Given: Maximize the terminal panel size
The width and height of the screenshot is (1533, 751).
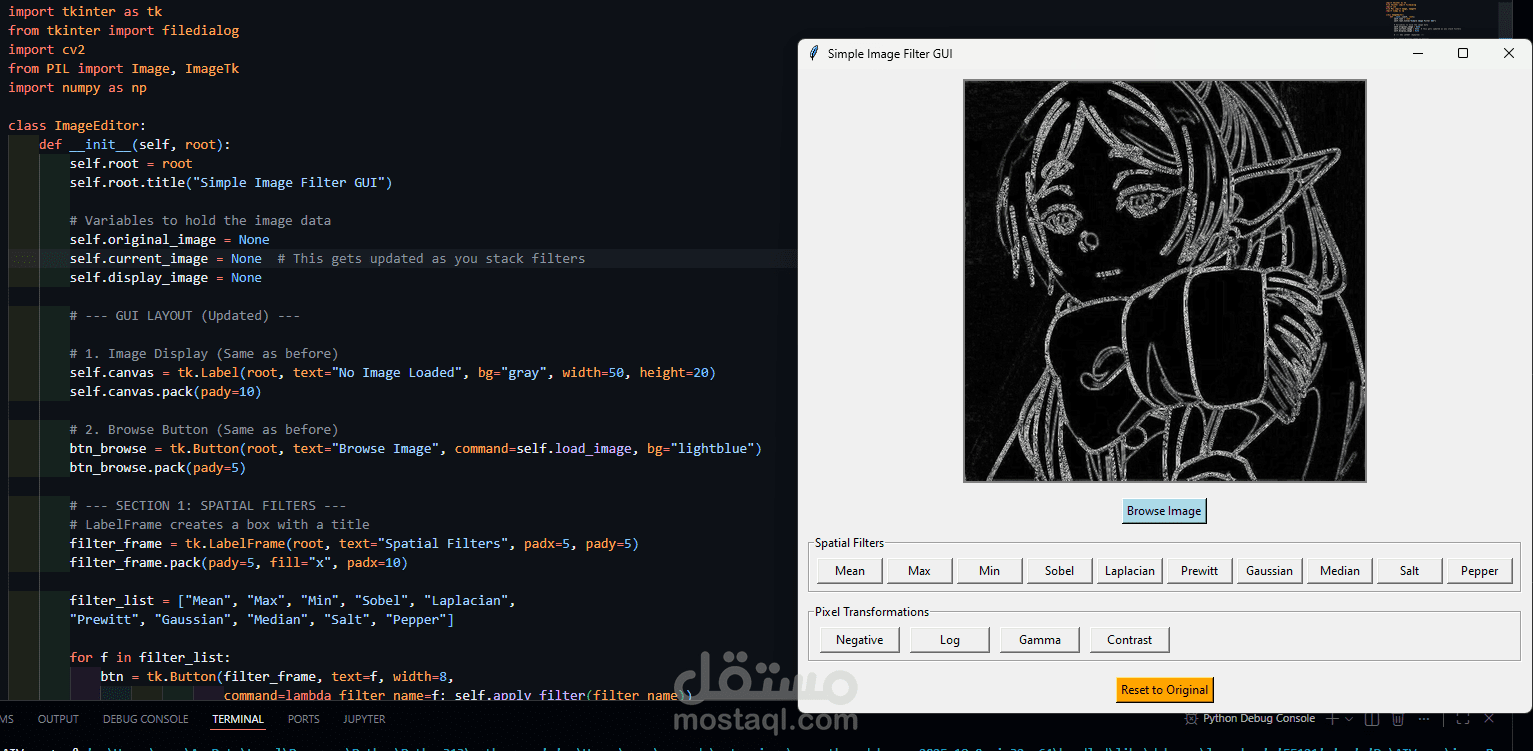Looking at the screenshot, I should 1462,719.
